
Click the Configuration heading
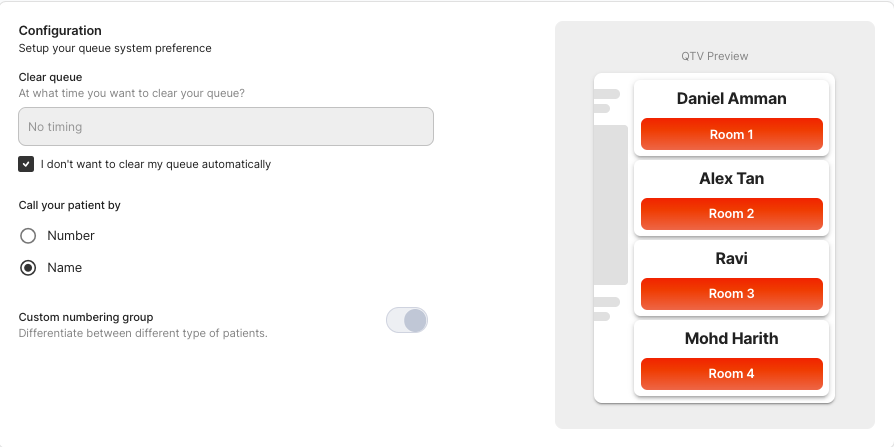click(60, 31)
